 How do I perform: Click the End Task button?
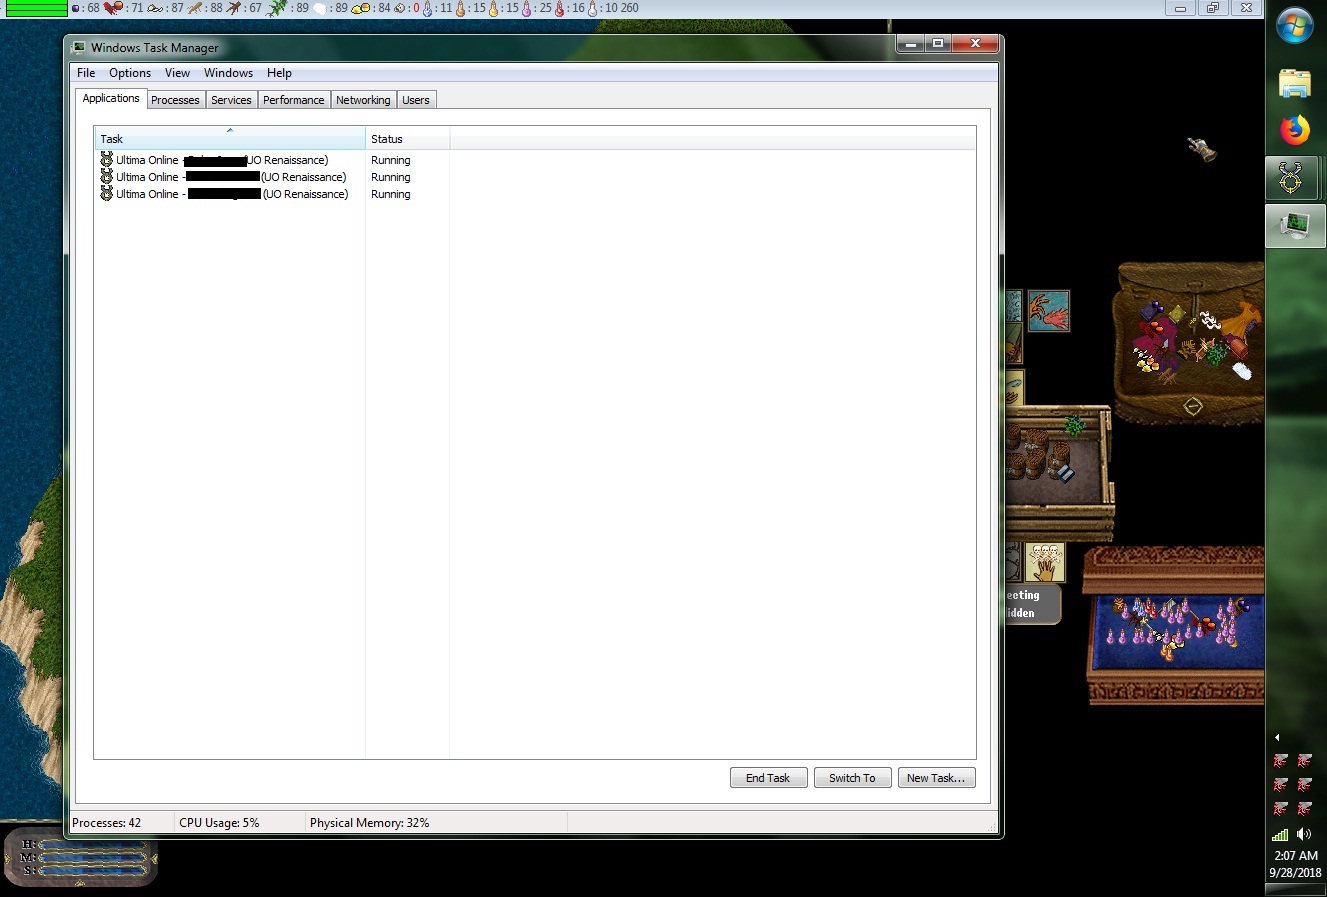tap(768, 778)
